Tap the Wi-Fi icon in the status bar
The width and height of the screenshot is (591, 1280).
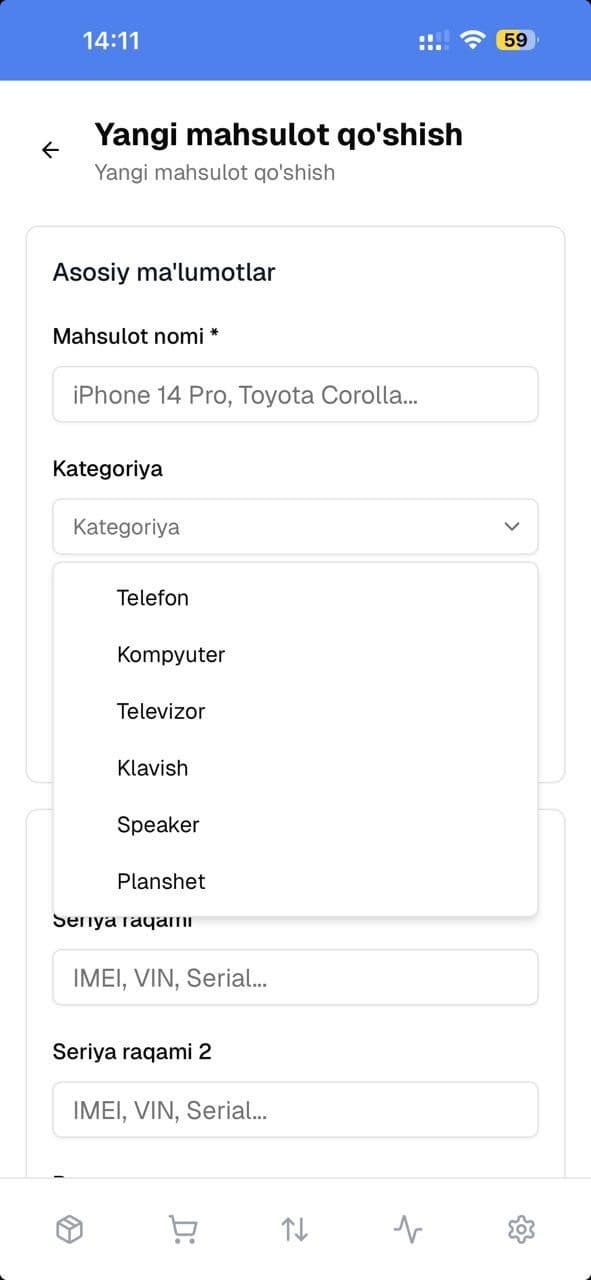point(471,40)
